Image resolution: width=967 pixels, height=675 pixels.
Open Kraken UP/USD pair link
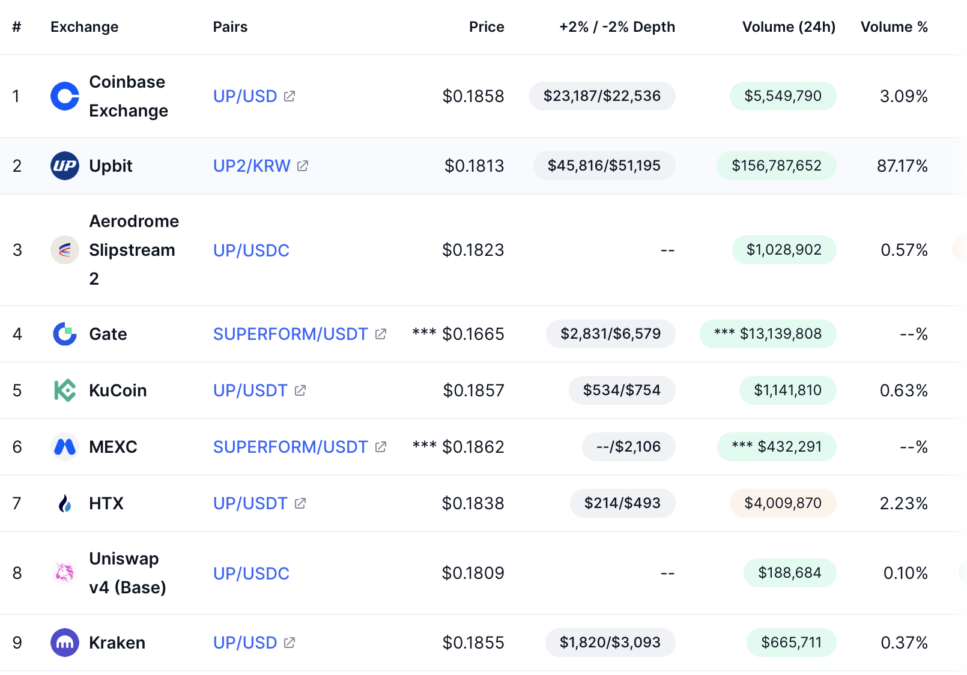tap(245, 642)
